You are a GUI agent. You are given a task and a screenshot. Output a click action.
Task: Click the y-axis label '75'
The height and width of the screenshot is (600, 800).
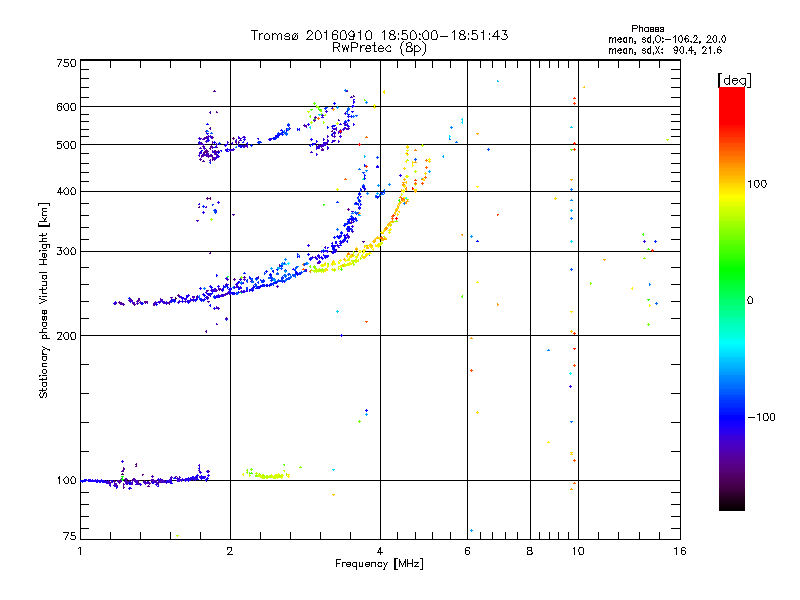[70, 536]
